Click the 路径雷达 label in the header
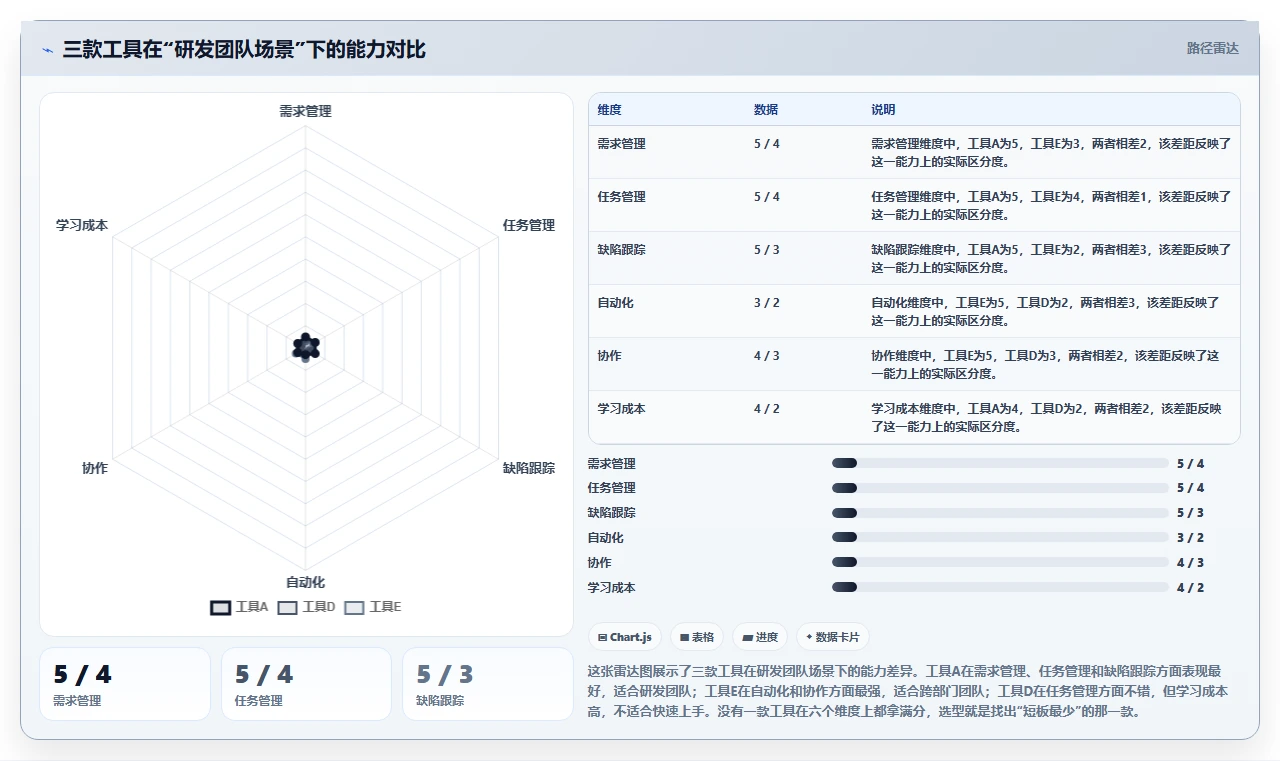Image resolution: width=1280 pixels, height=761 pixels. 1212,48
